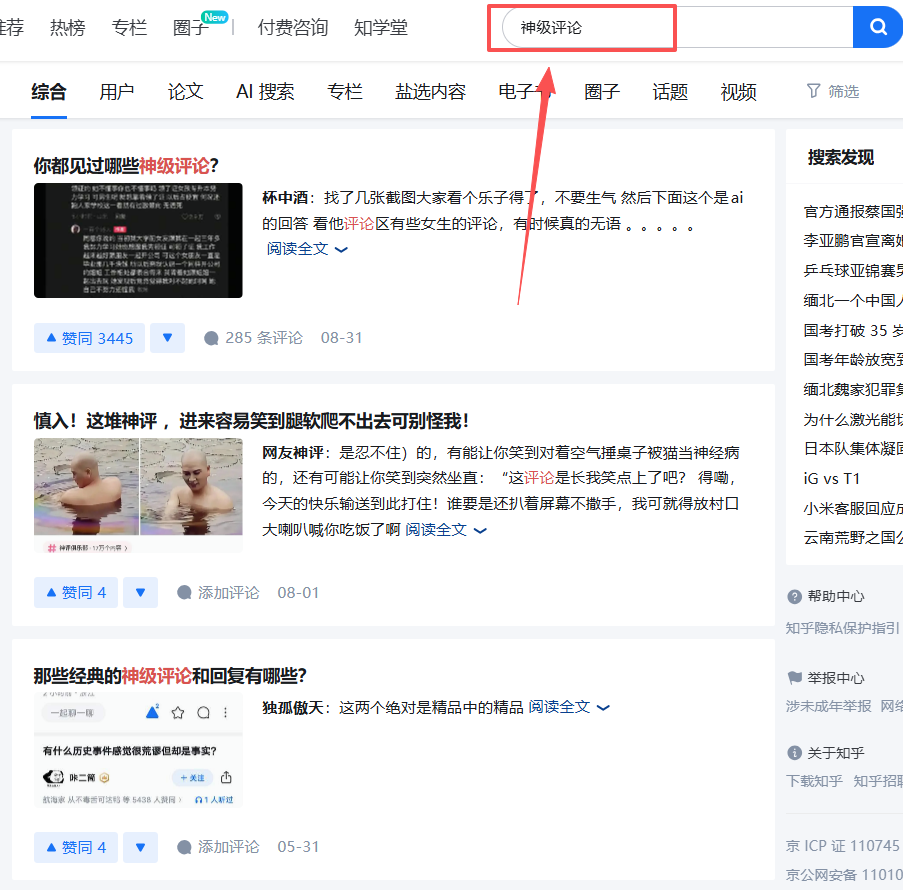This screenshot has height=890, width=903.
Task: Toggle the 赞同 4 upvote on second answer
Action: coord(75,592)
